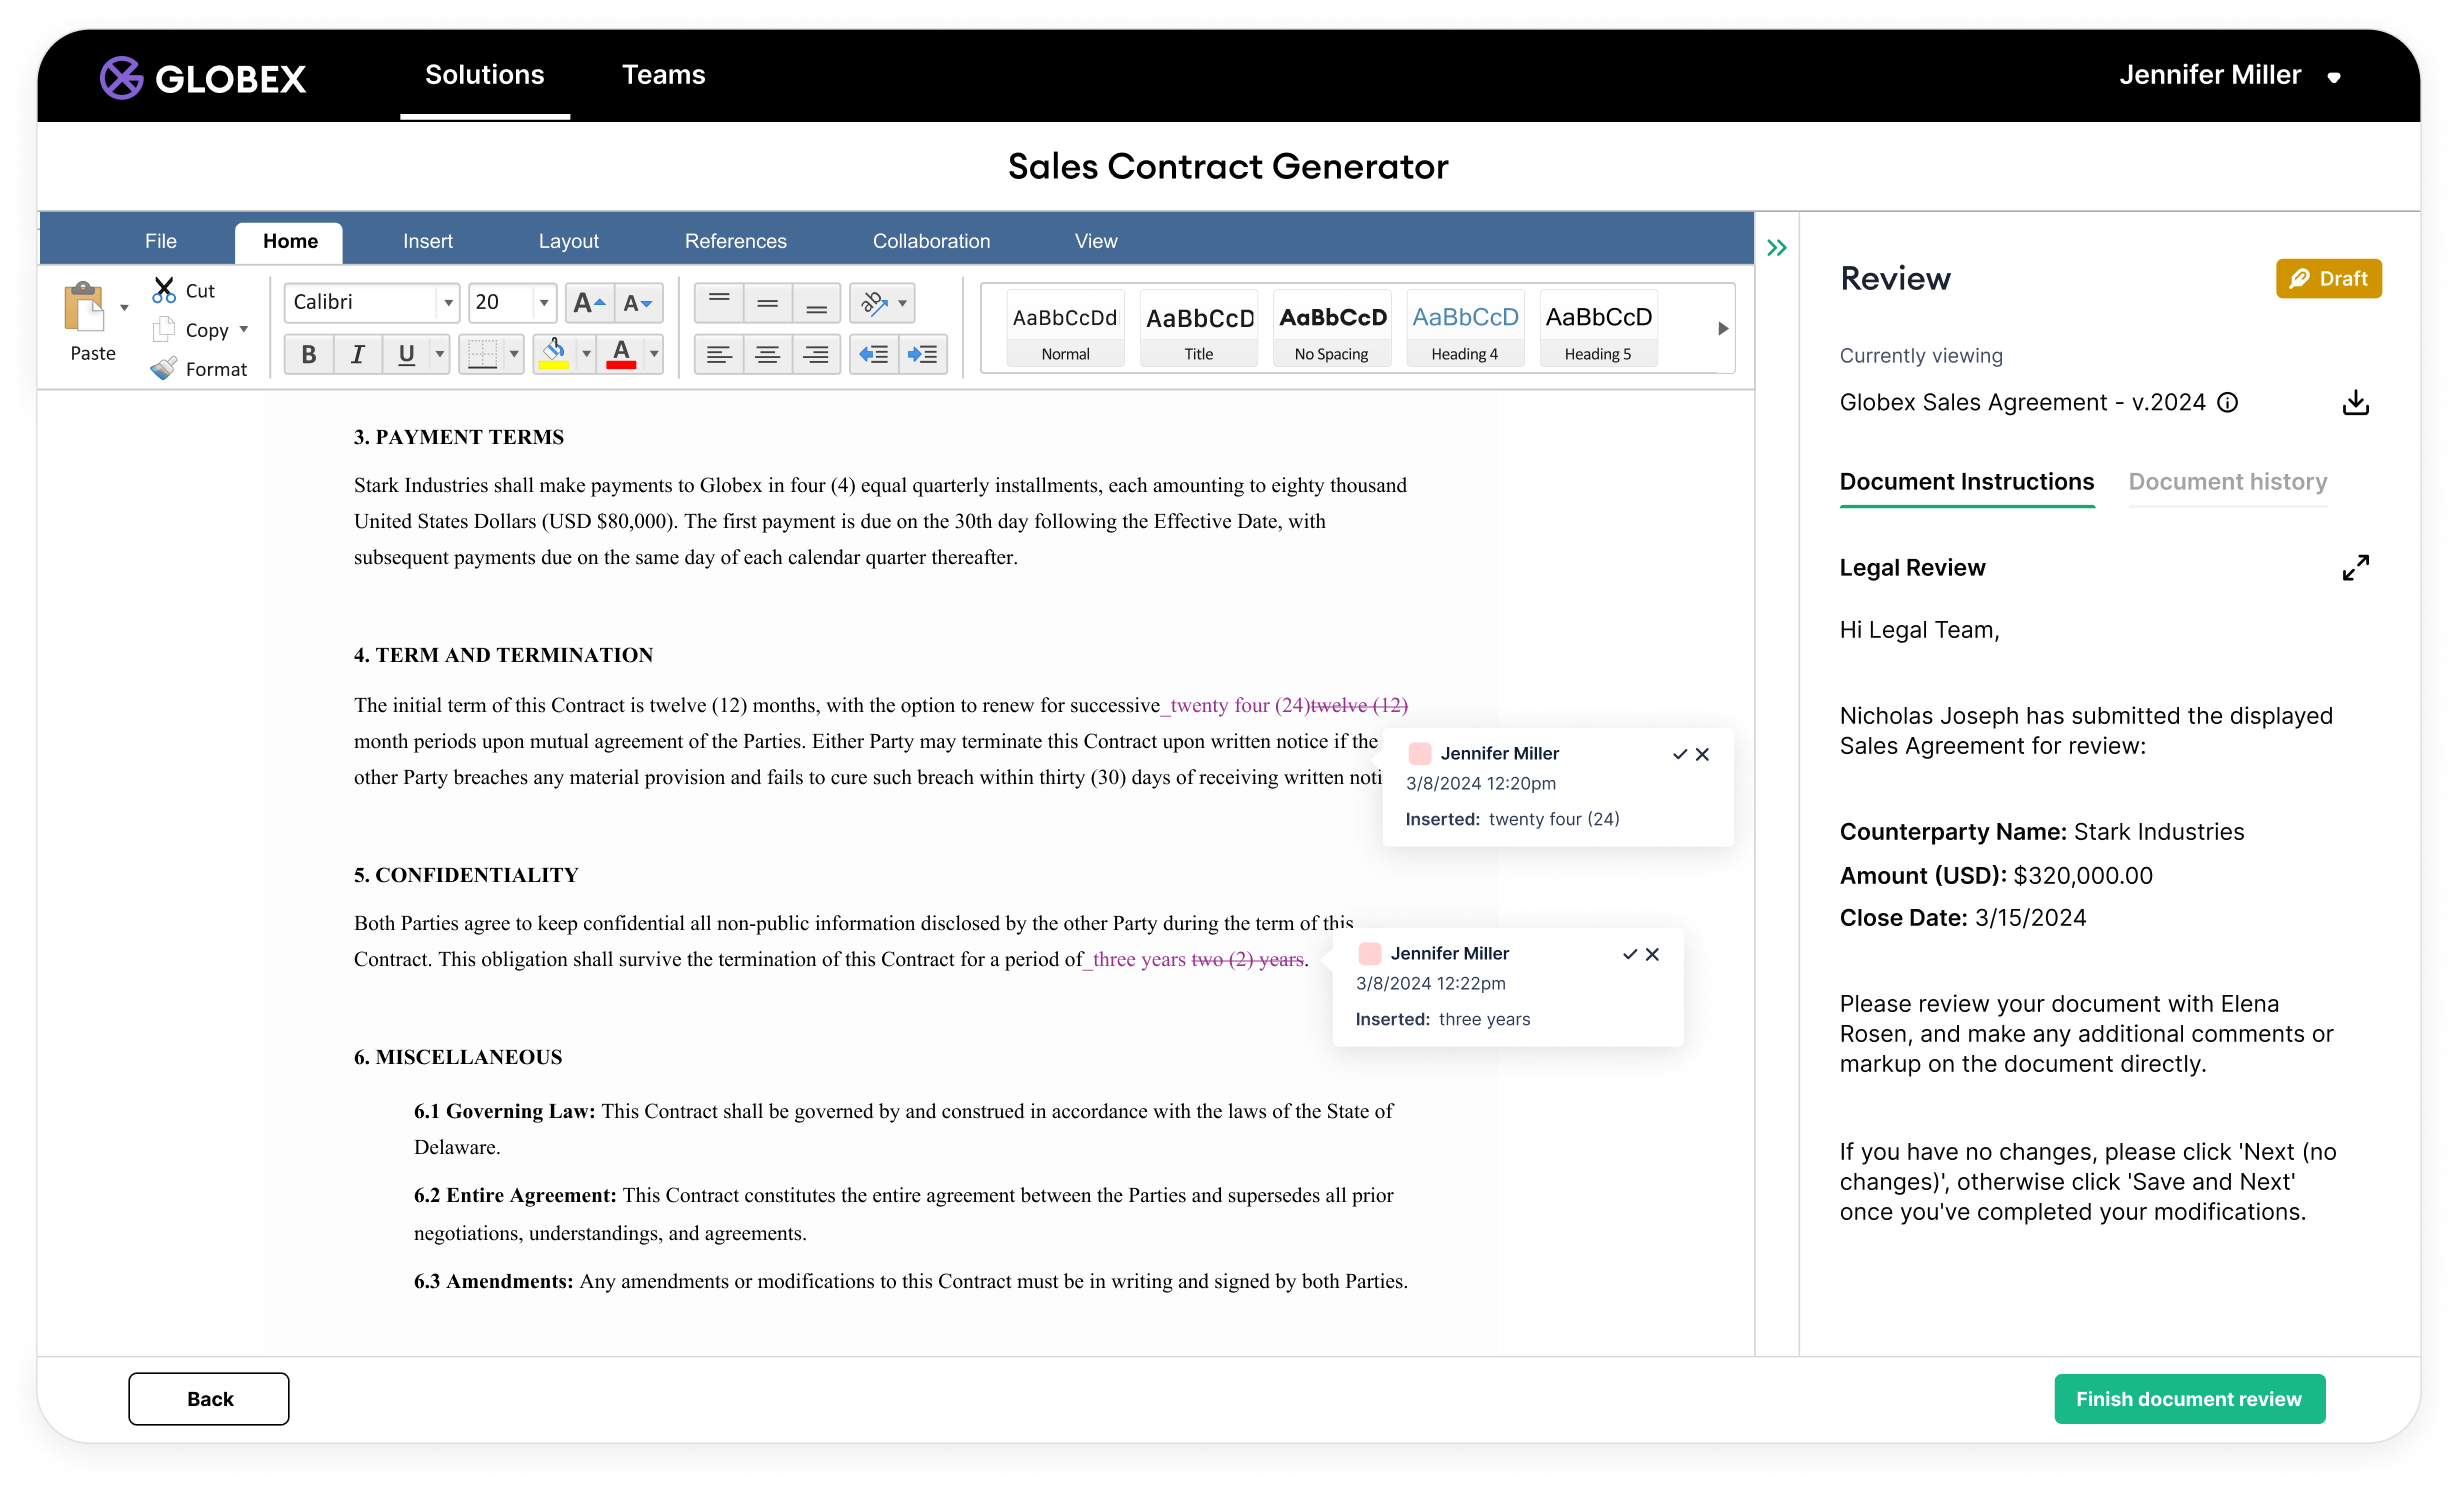Apply yellow highlight fill color
The height and width of the screenshot is (1486, 2456).
554,354
